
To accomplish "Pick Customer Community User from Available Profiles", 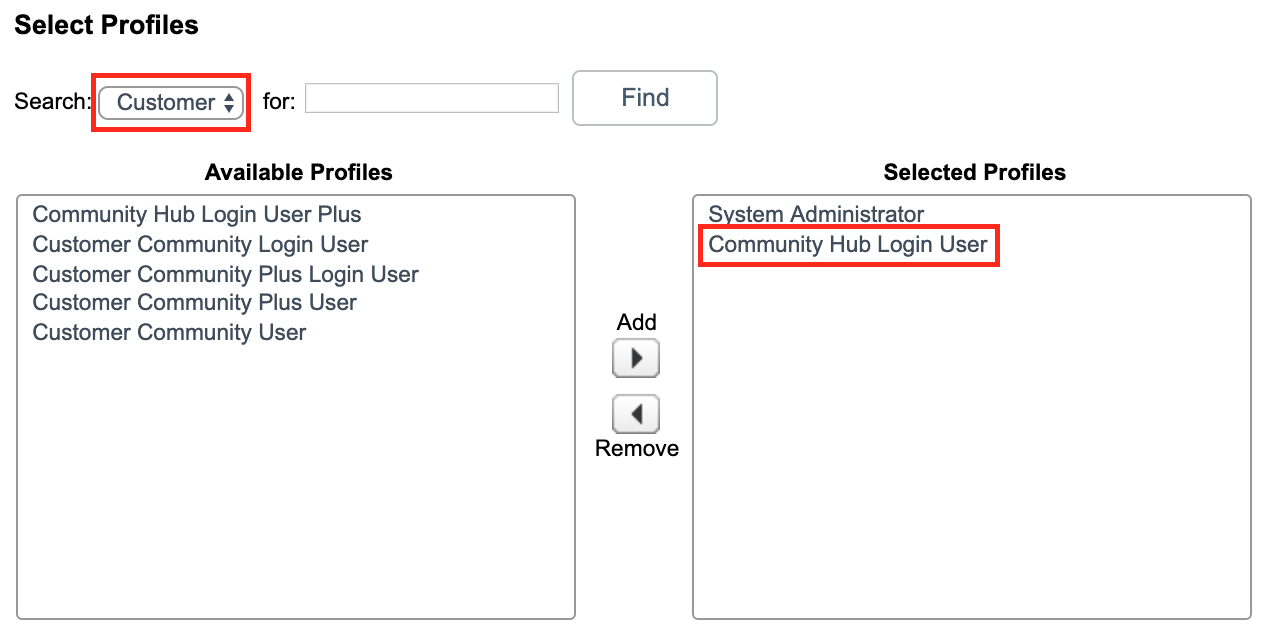I will coord(169,332).
